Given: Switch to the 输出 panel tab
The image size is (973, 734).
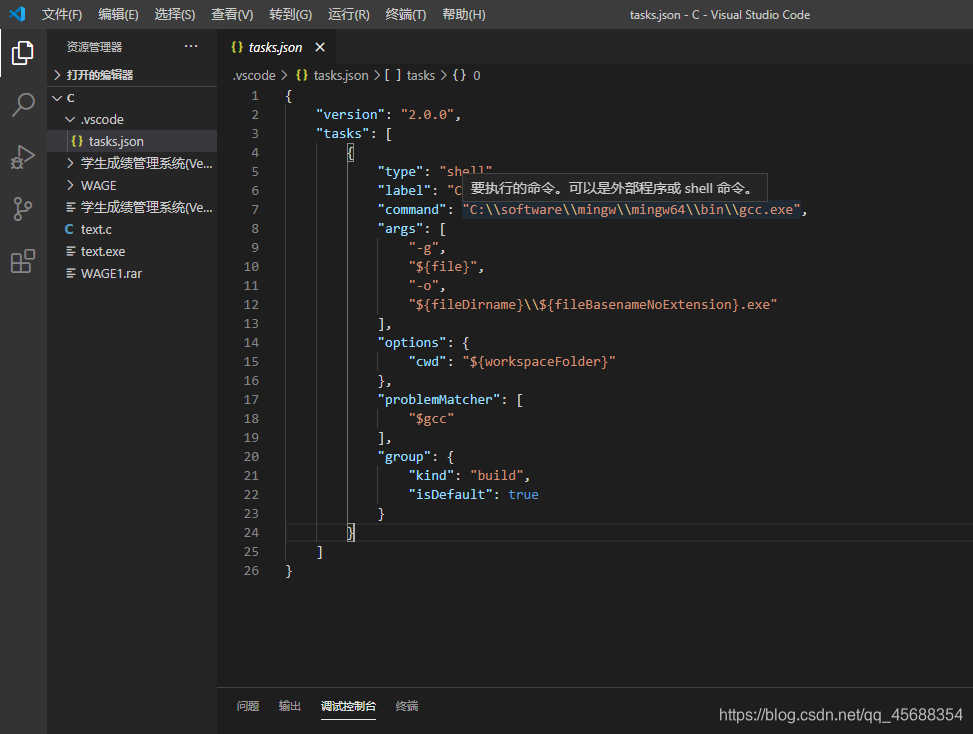Looking at the screenshot, I should pos(290,706).
